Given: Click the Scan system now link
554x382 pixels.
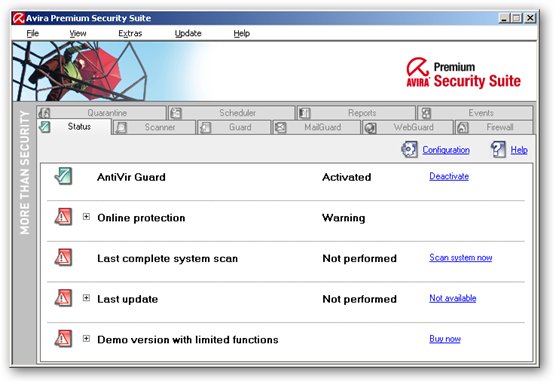Looking at the screenshot, I should (461, 257).
